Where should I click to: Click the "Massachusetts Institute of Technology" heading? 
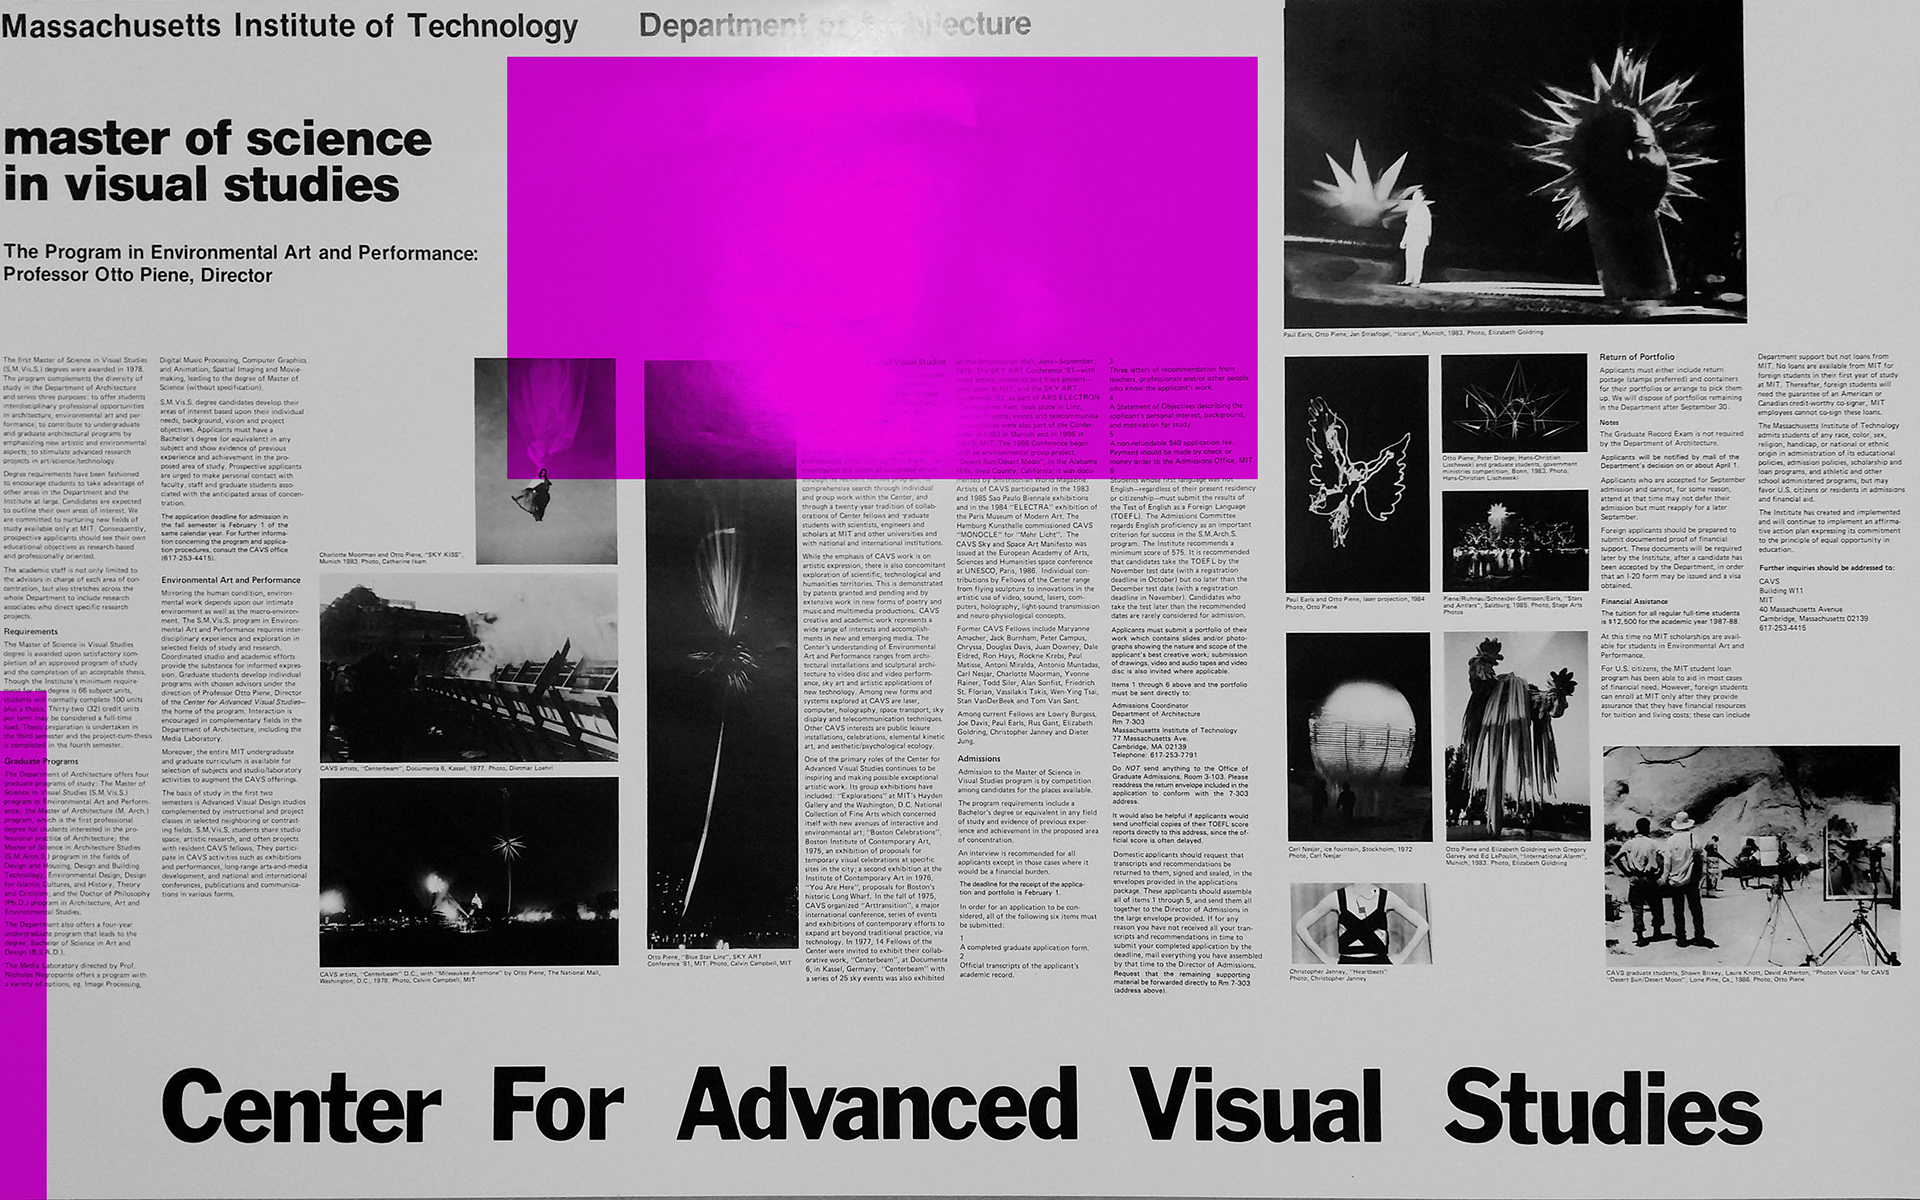[x=290, y=27]
